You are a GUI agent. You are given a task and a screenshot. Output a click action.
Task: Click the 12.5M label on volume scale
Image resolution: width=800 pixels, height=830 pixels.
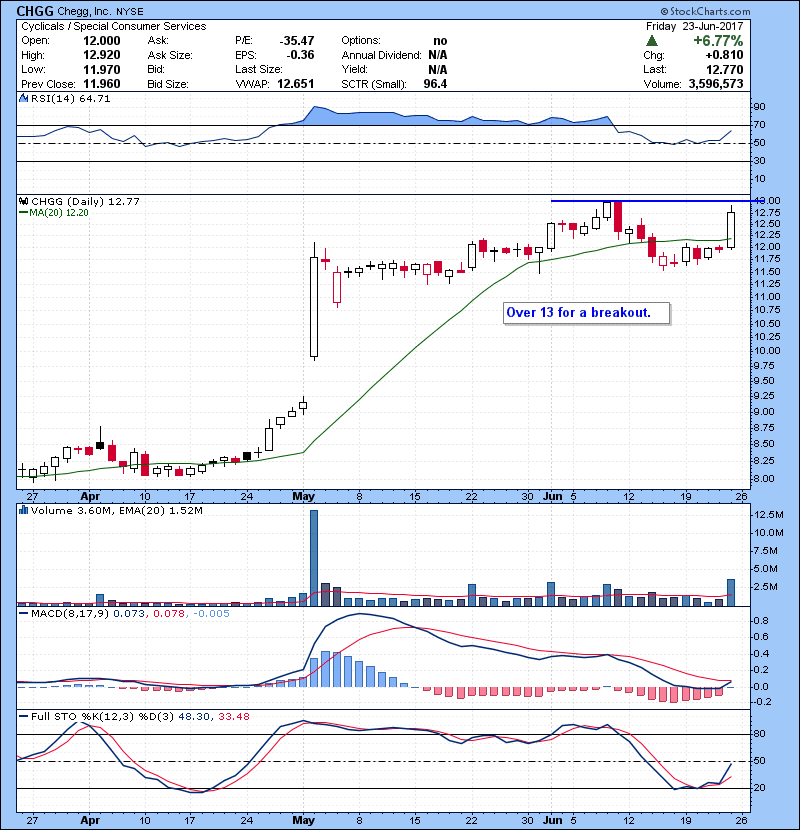(768, 515)
